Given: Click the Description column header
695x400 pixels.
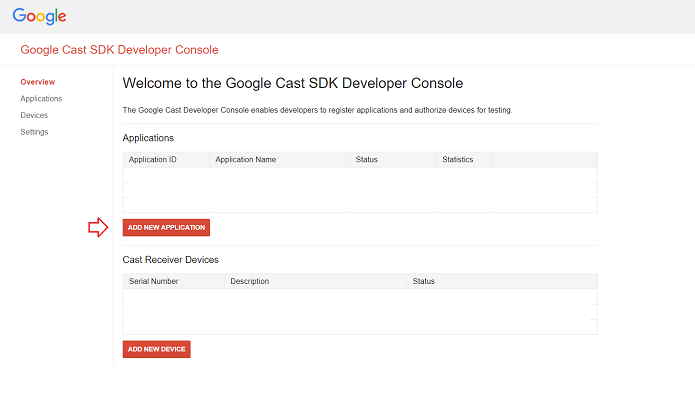Looking at the screenshot, I should pyautogui.click(x=249, y=282).
